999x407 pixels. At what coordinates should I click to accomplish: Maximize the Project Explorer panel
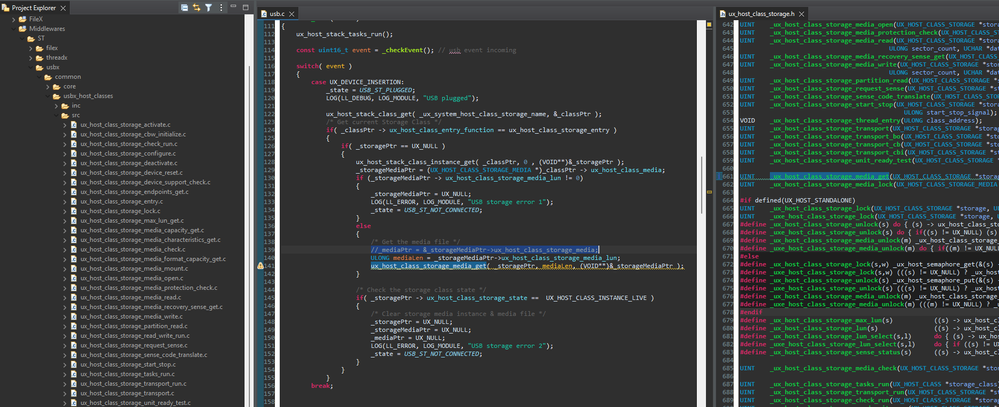click(x=246, y=7)
